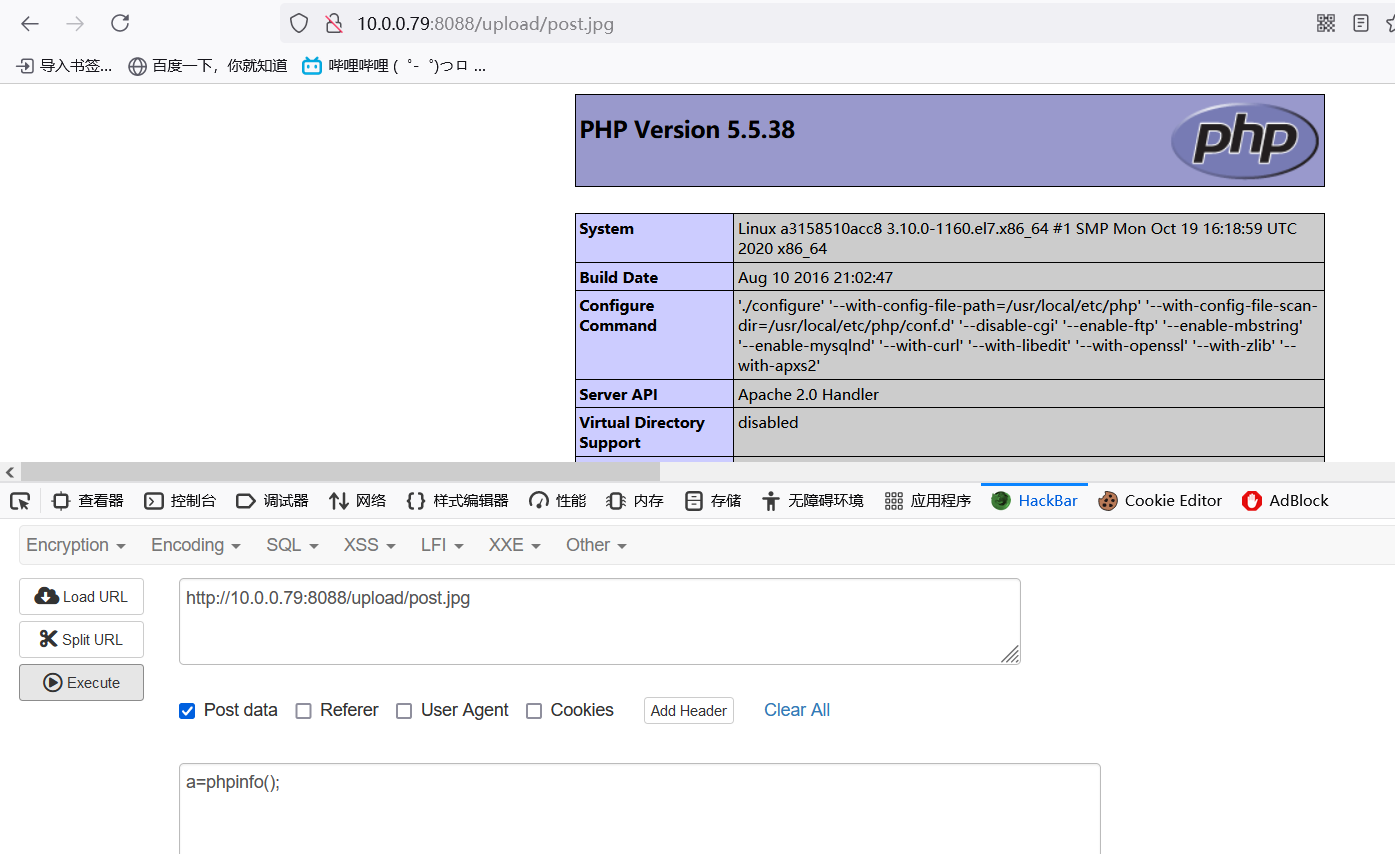The image size is (1395, 854).
Task: Open the shield tracking protection icon
Action: 299,23
